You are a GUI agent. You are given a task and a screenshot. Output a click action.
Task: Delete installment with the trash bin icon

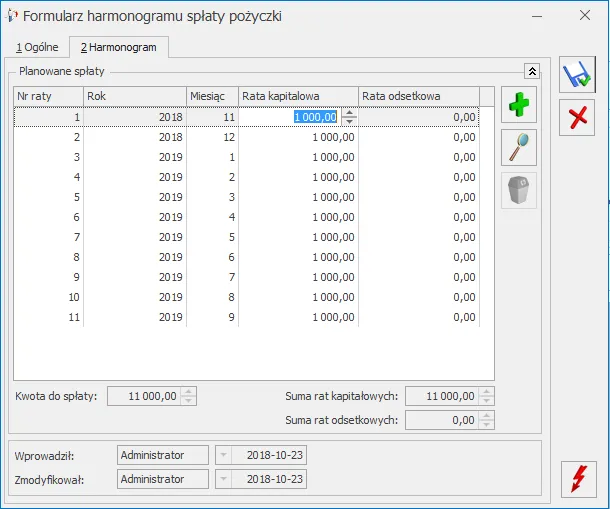pos(519,190)
